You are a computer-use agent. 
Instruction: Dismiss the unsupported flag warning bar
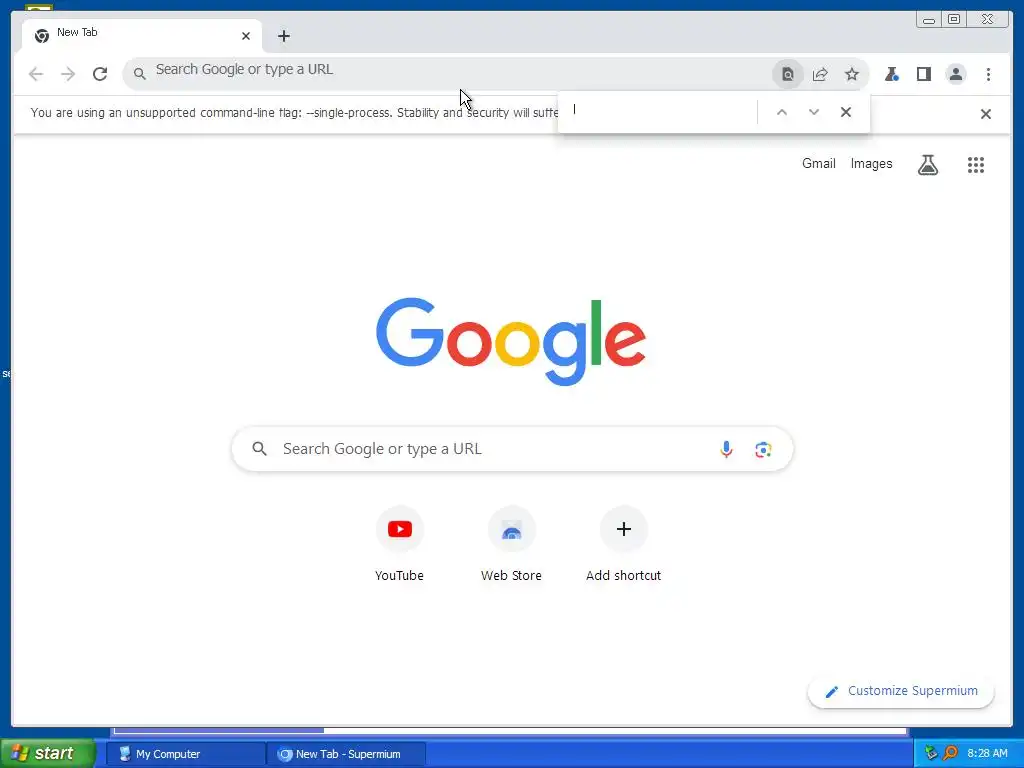coord(985,114)
